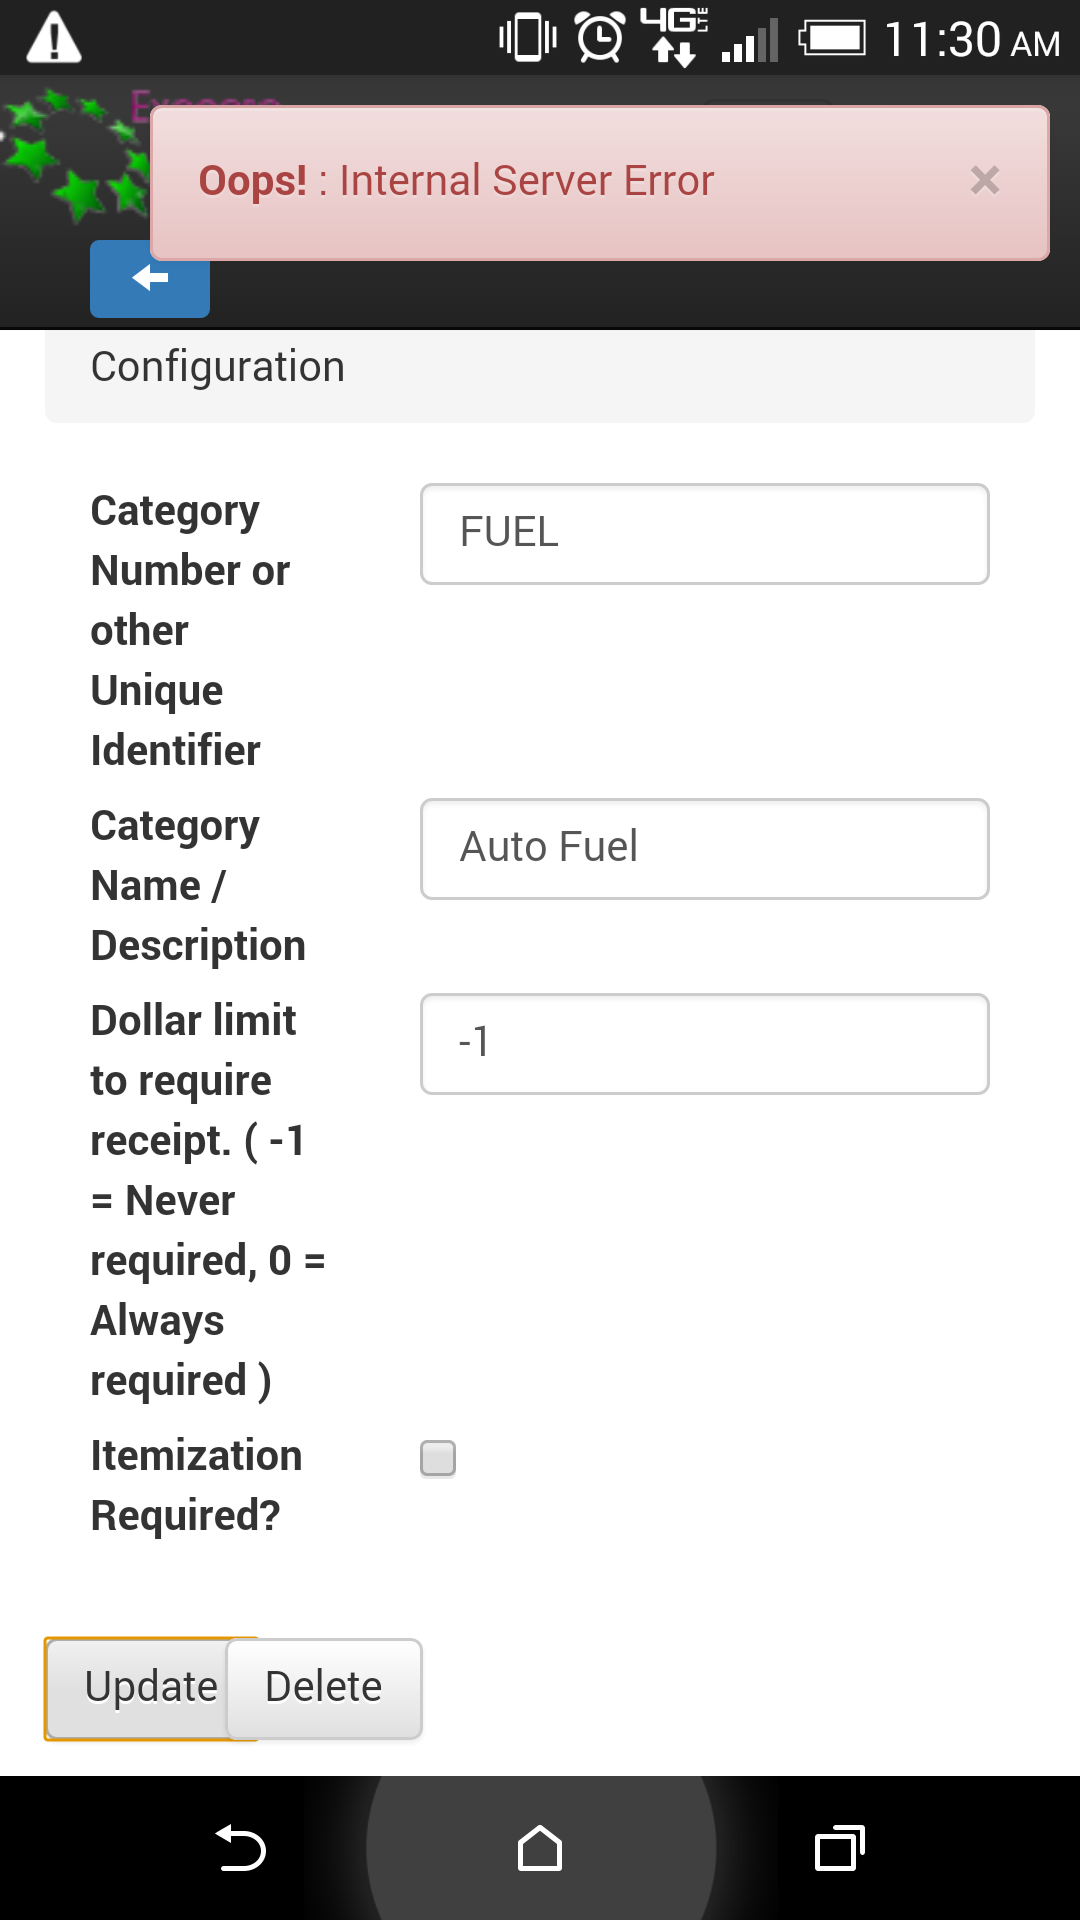Focus the FUEL category identifier field
Image resolution: width=1080 pixels, height=1920 pixels.
click(704, 534)
